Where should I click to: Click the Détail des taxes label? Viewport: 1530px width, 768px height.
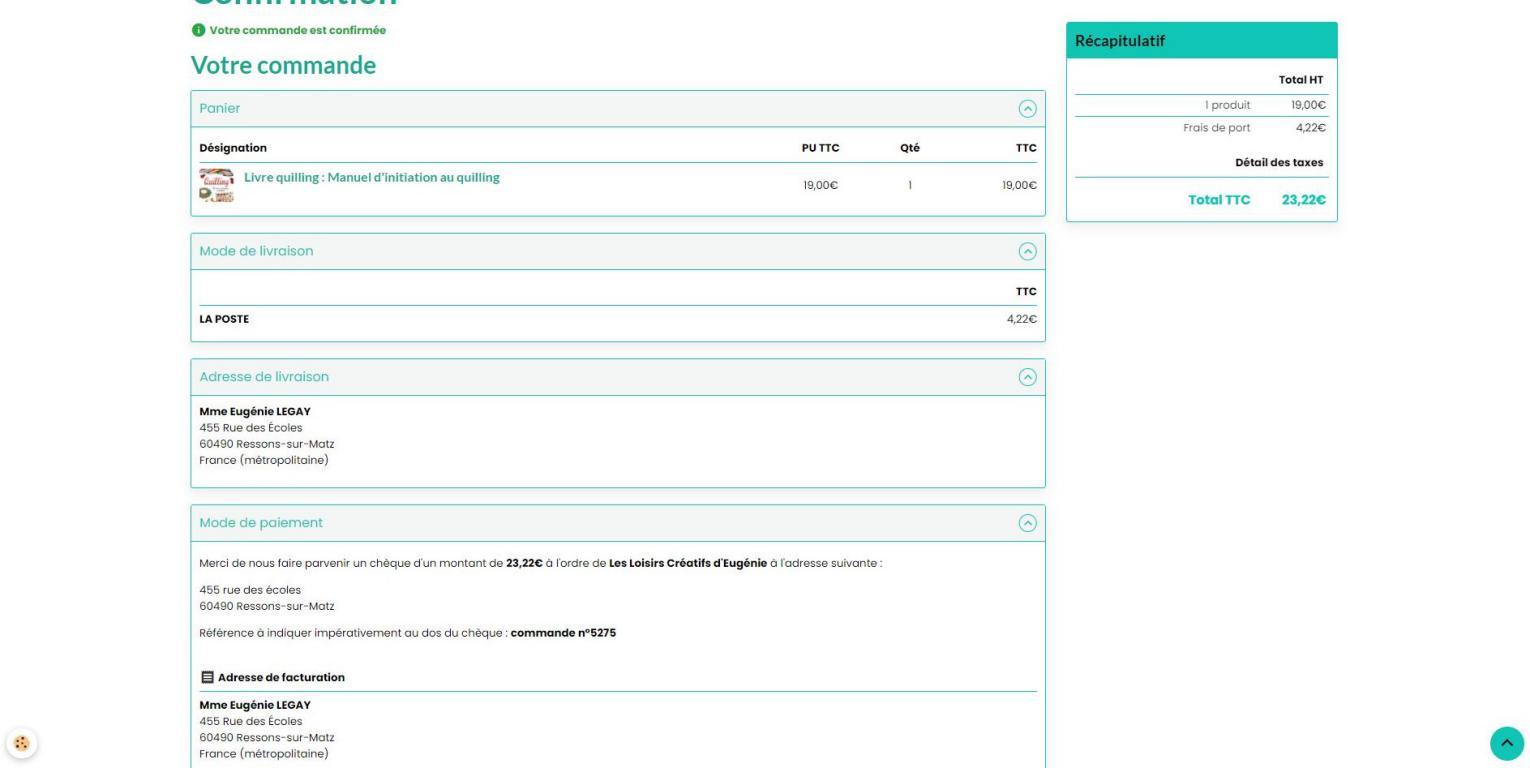1279,162
